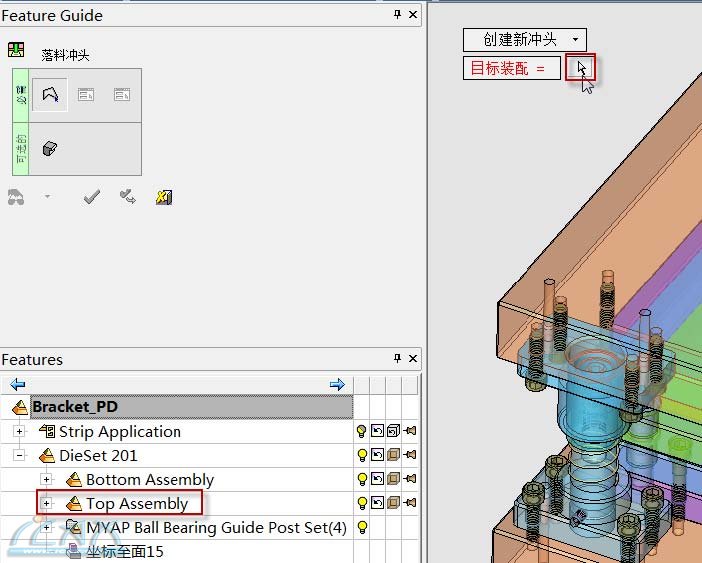Click Top Assembly brown cube icon

click(x=393, y=503)
